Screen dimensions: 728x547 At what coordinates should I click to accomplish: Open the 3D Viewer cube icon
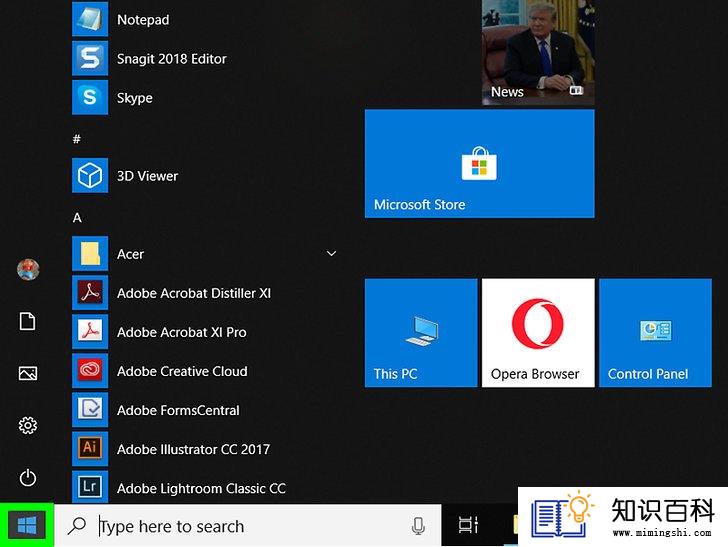tap(90, 176)
